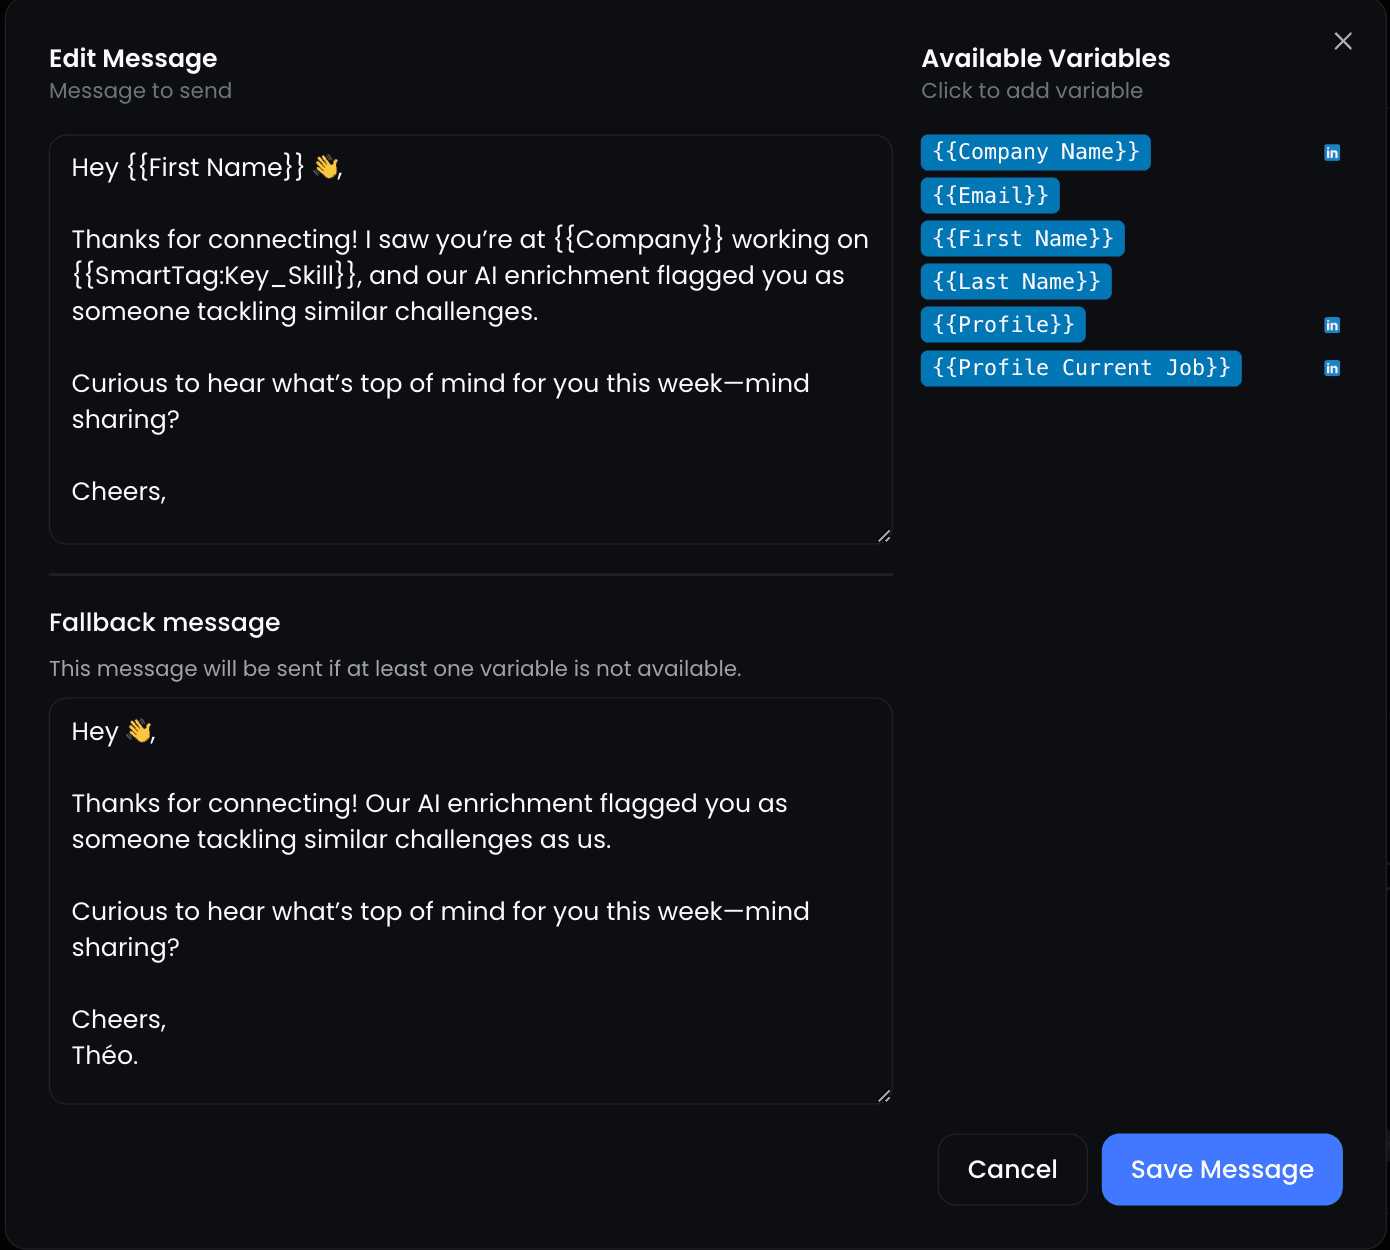Viewport: 1390px width, 1250px height.
Task: Insert the {{Company Name}} variable
Action: click(x=1036, y=152)
